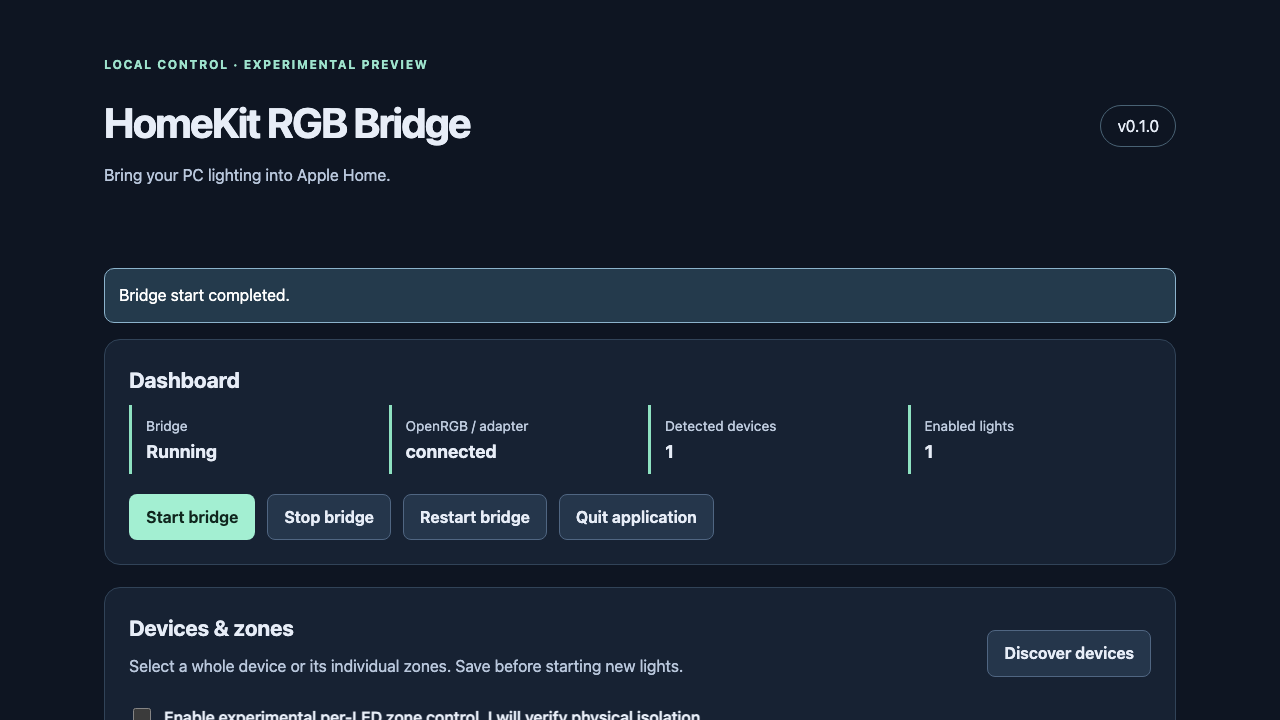Discover devices in Devices & zones
This screenshot has width=1280, height=720.
(x=1069, y=653)
